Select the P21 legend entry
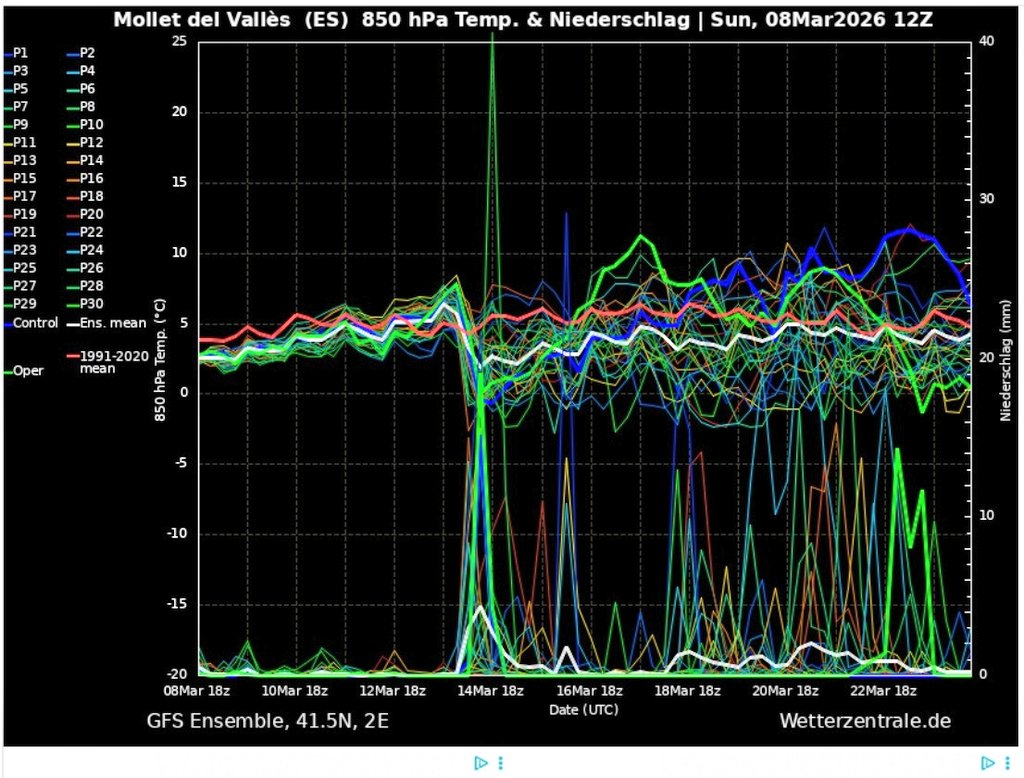 pos(20,232)
